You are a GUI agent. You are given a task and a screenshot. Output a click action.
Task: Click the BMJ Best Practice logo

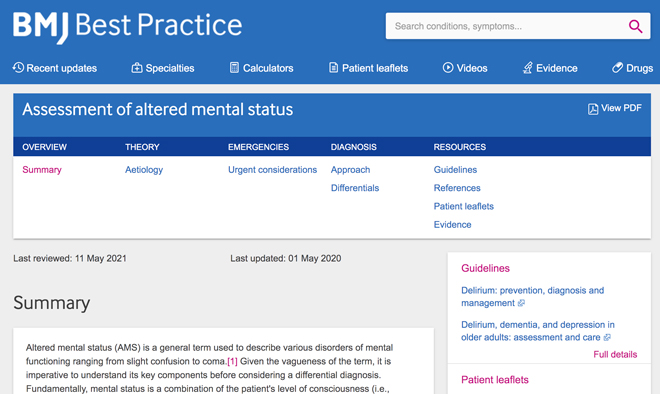point(127,27)
